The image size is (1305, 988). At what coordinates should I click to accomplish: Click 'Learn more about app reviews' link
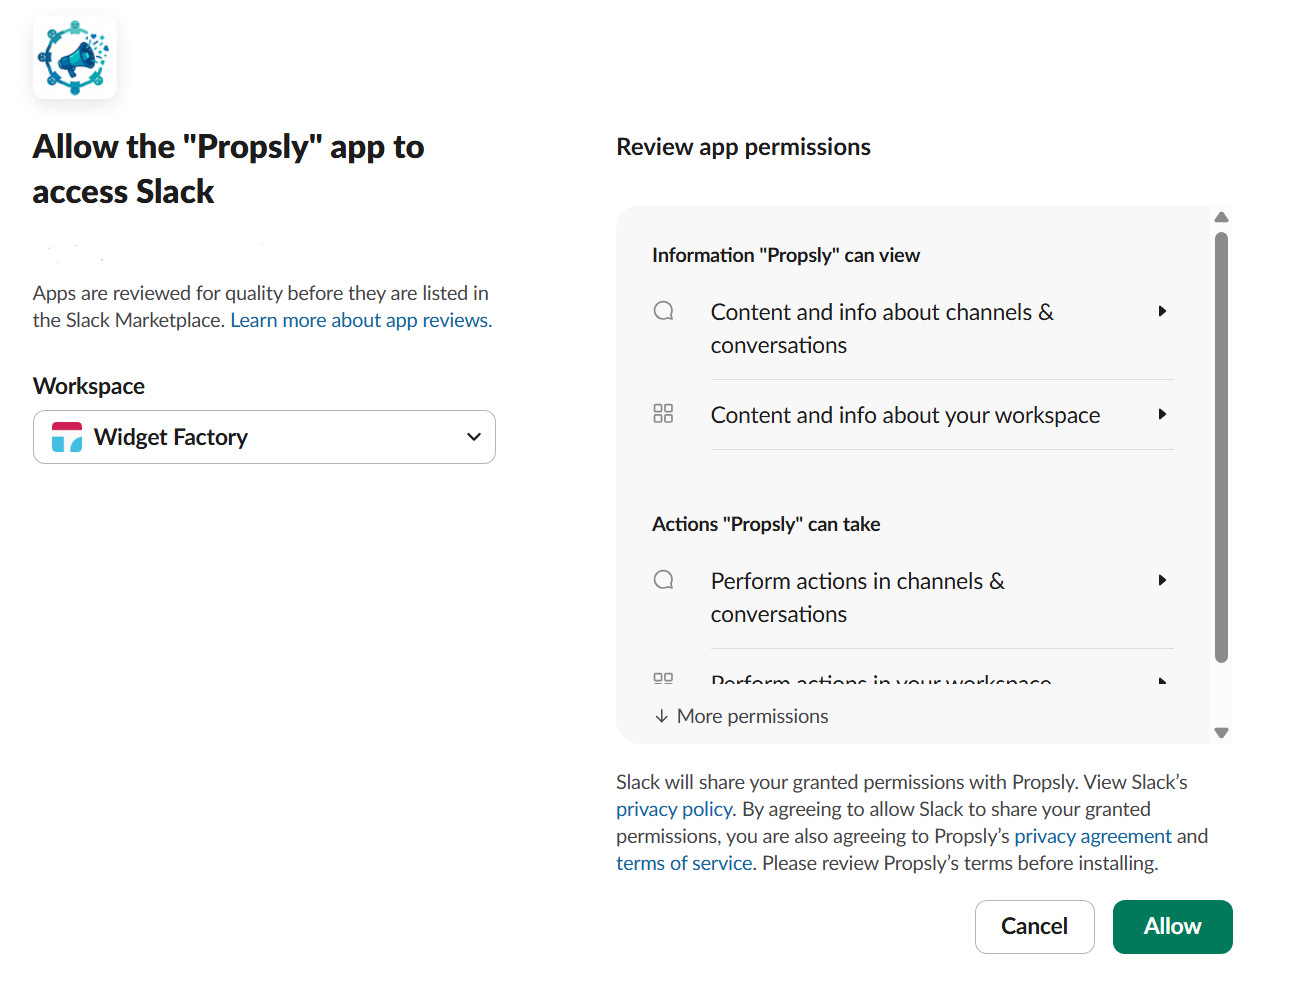point(360,319)
